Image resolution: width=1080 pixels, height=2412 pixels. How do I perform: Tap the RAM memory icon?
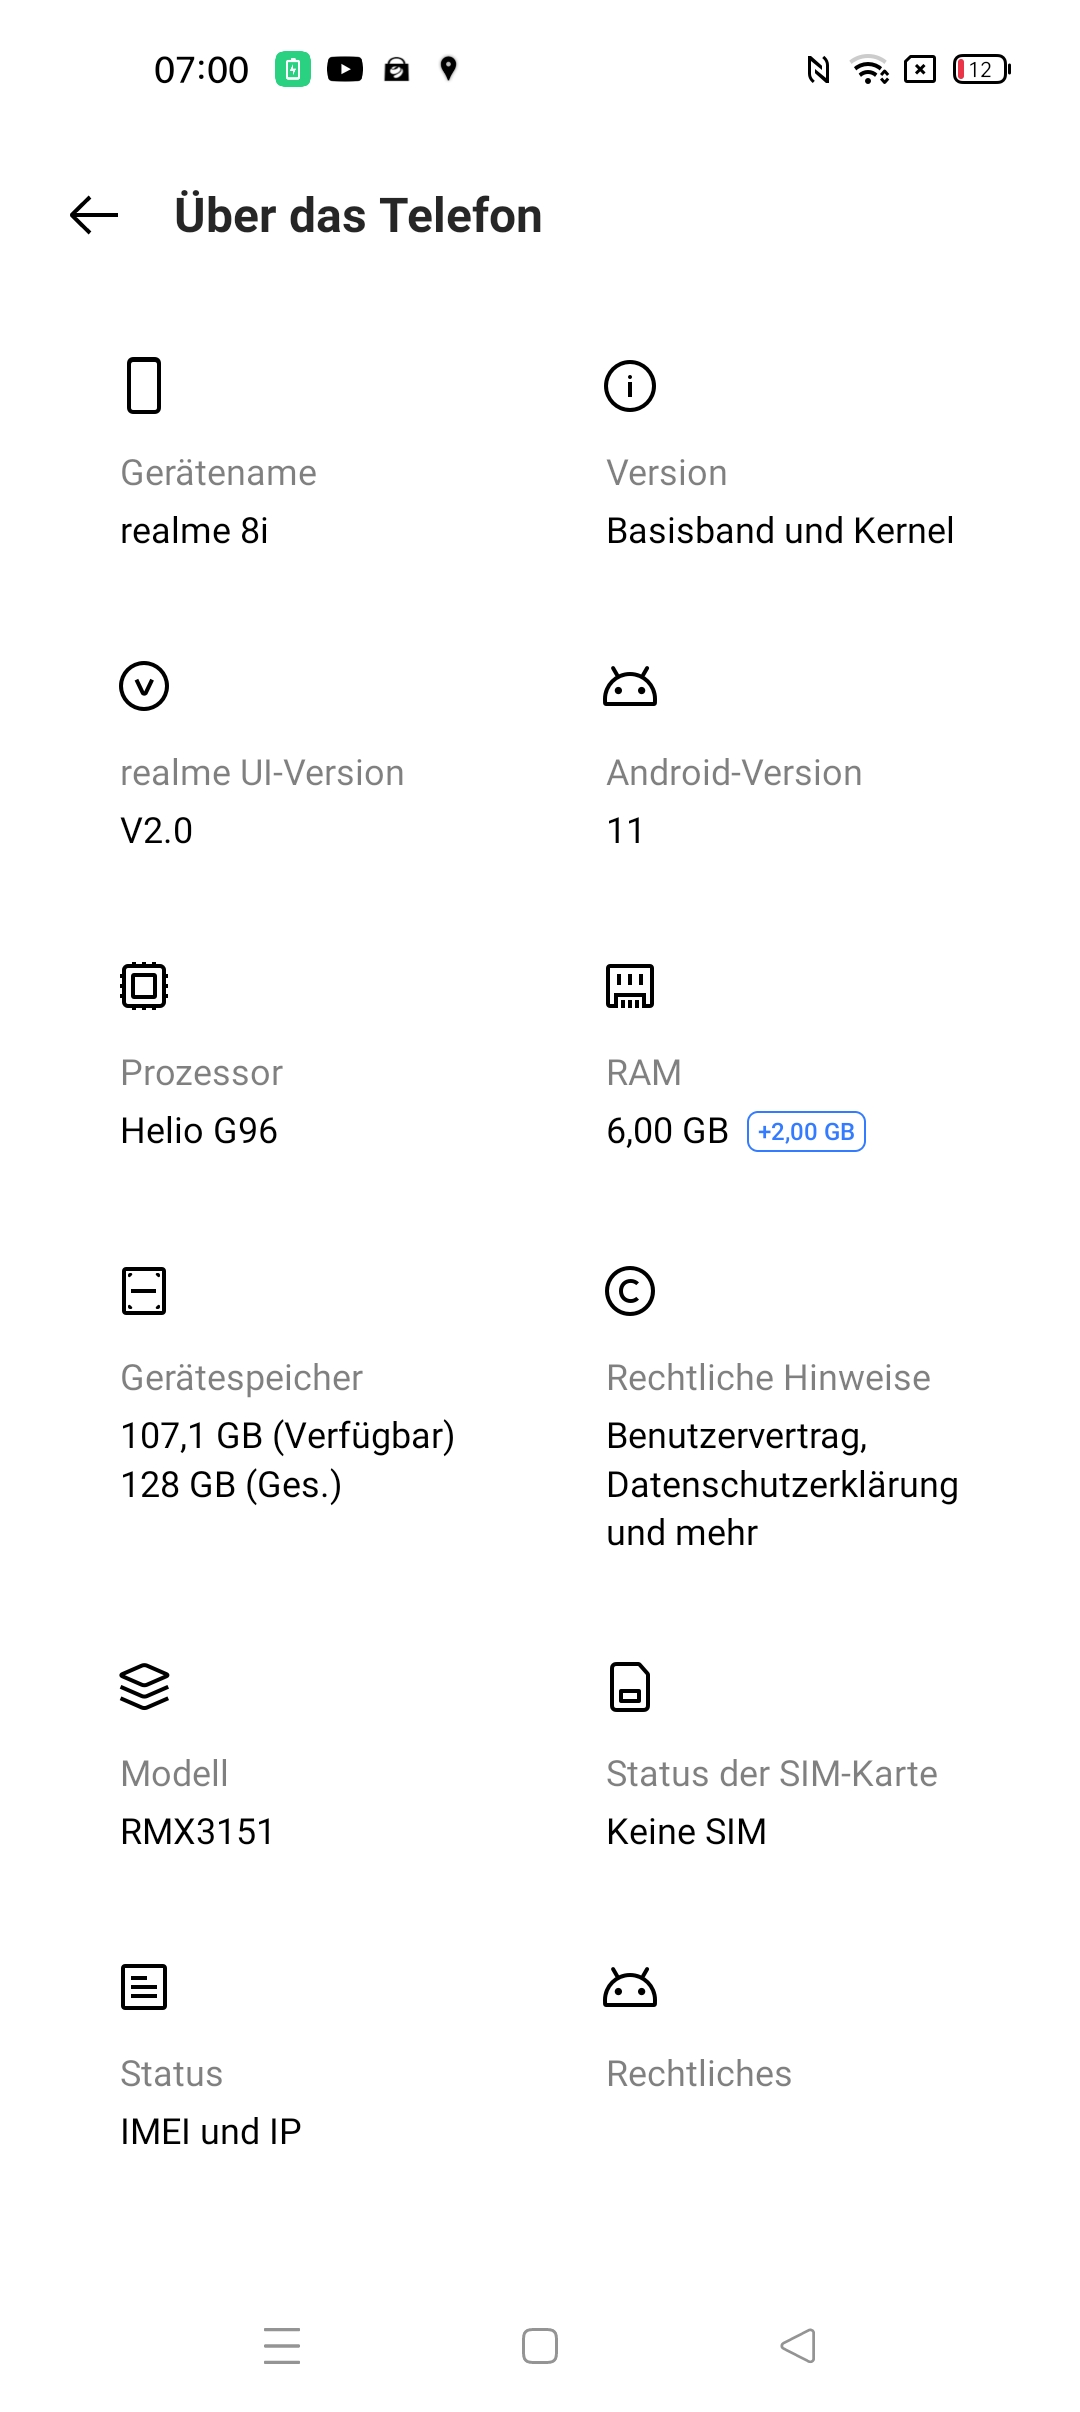pyautogui.click(x=630, y=986)
